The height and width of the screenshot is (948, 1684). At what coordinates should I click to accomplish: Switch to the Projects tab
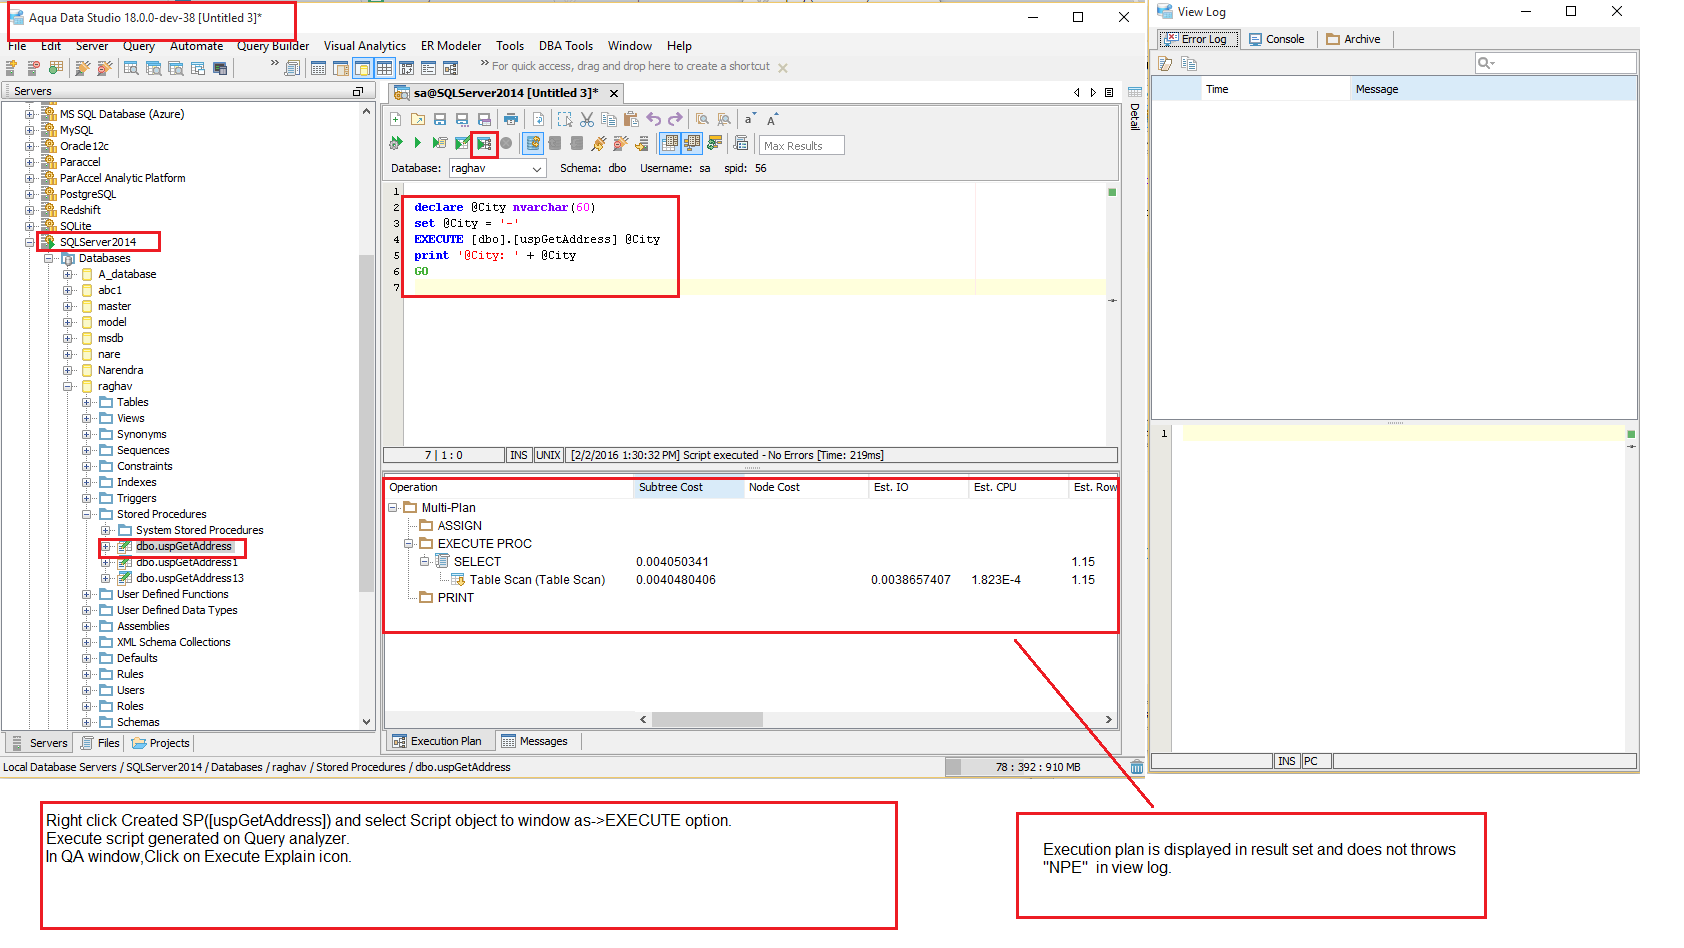click(x=161, y=743)
